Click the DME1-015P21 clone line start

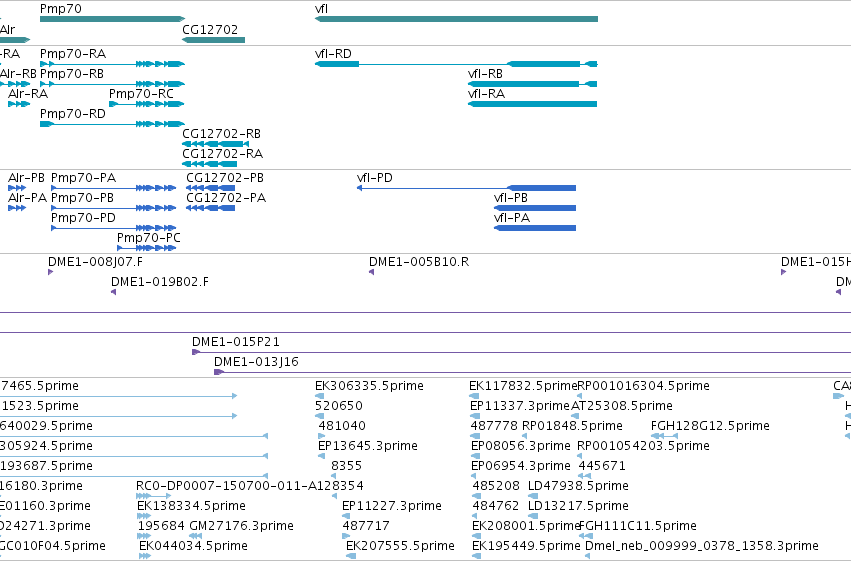click(196, 352)
